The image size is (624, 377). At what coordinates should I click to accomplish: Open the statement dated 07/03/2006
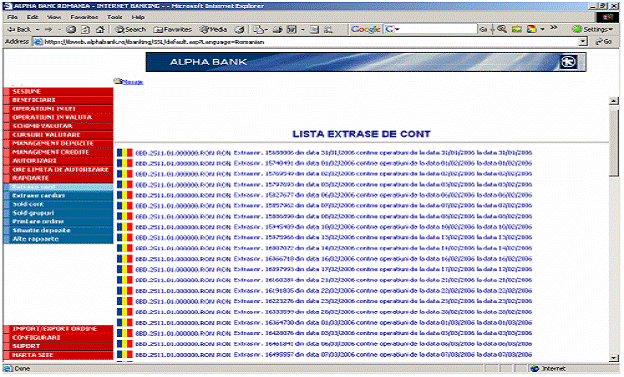pos(333,355)
